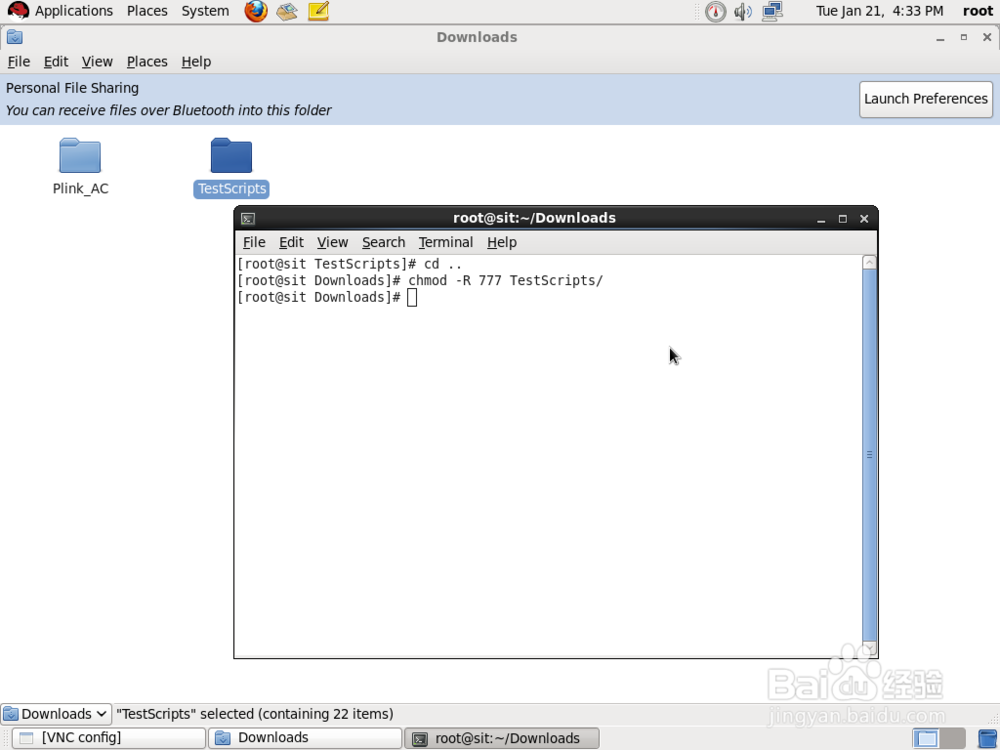This screenshot has width=1000, height=750.
Task: Open File menu in Downloads window
Action: tap(18, 62)
